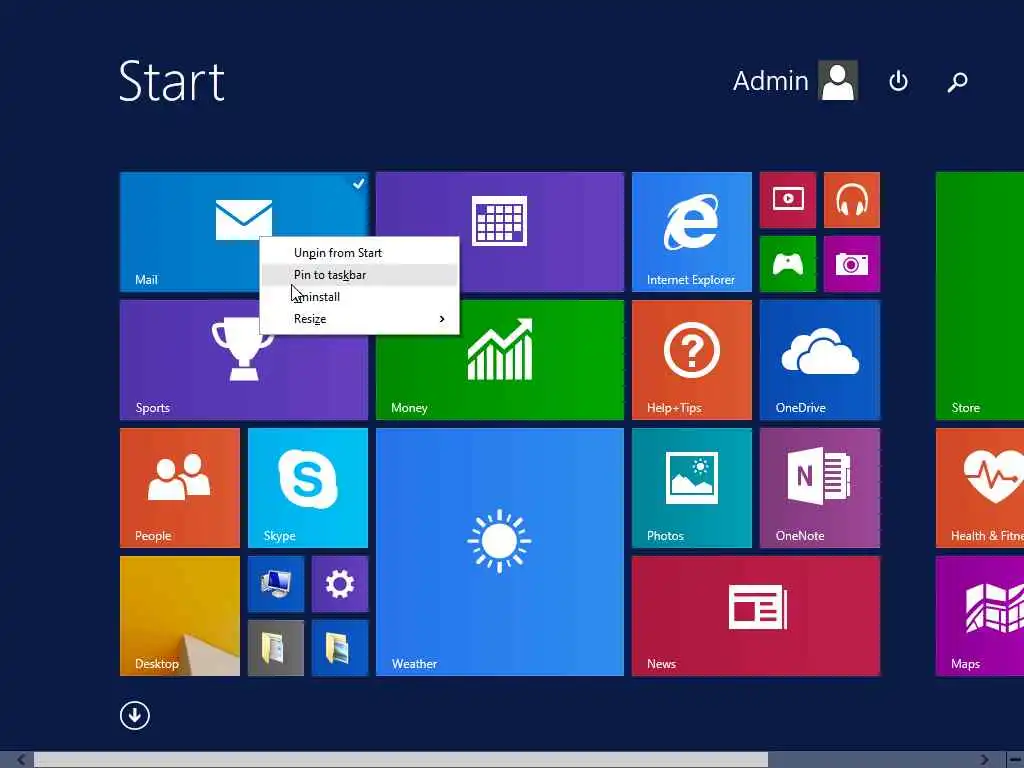Choose Uninstall in the context menu
This screenshot has width=1024, height=768.
pos(359,297)
